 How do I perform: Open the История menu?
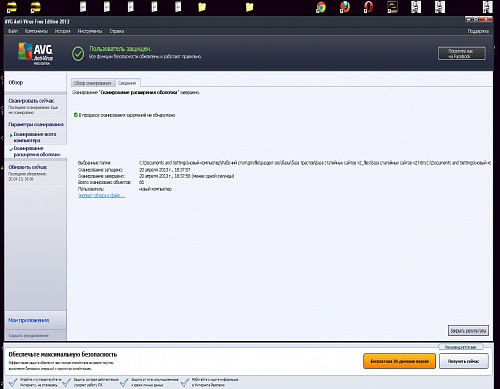coord(62,31)
